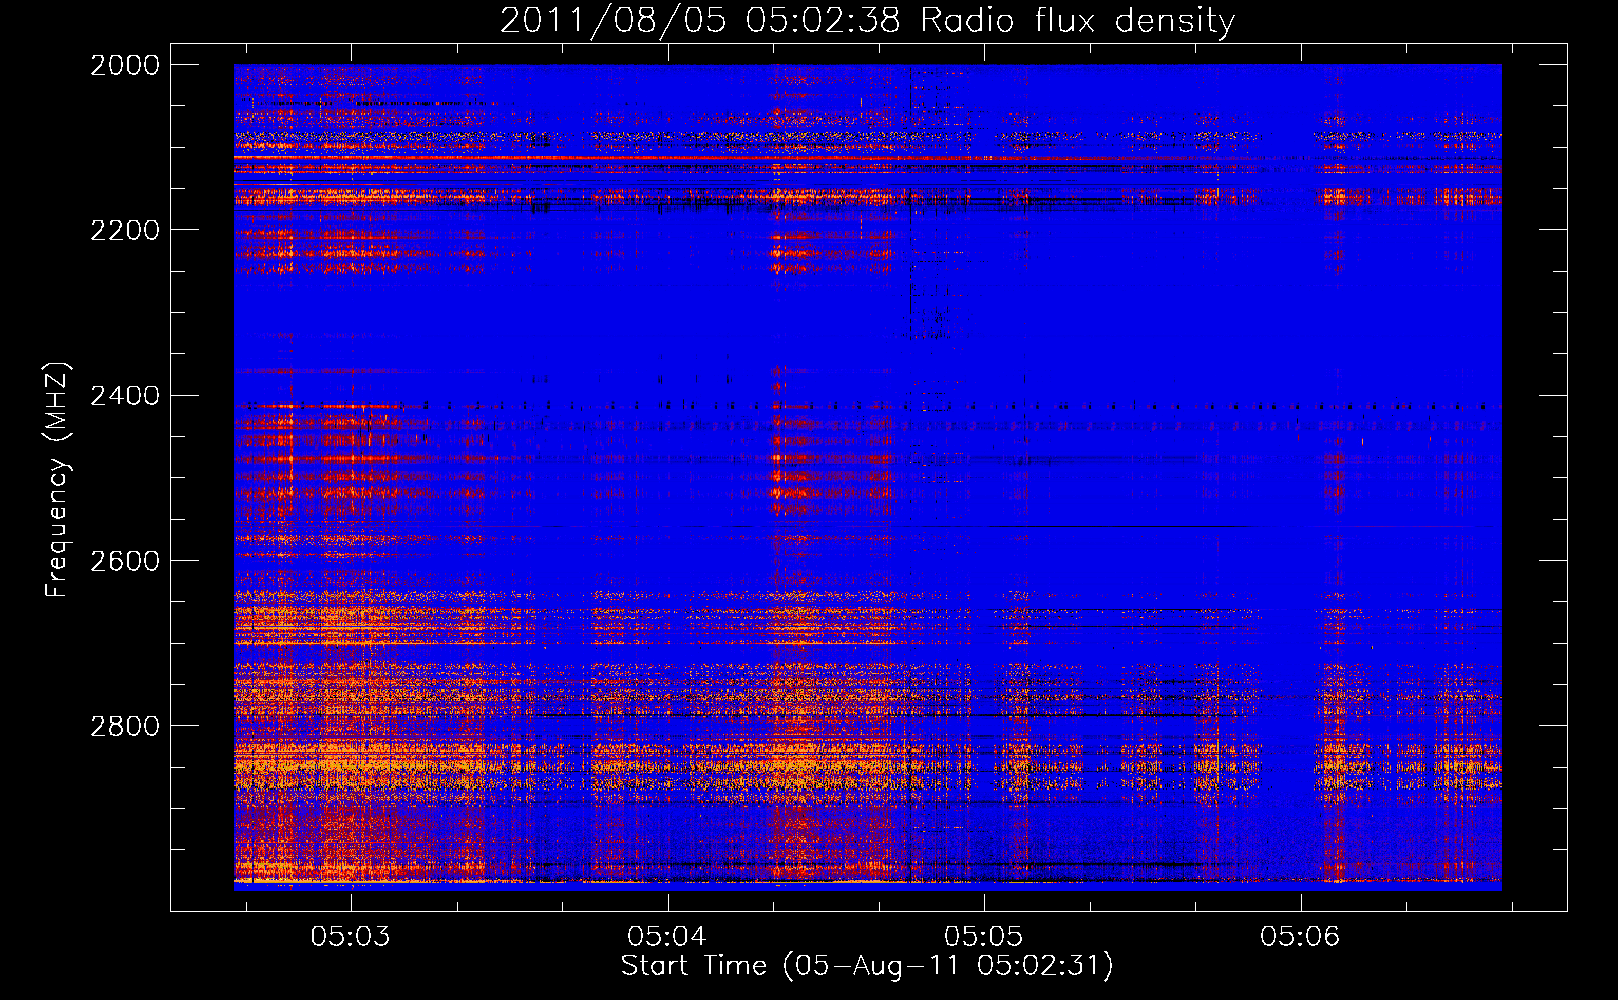Click the 05:03 time tick label
The image size is (1618, 1000).
[x=350, y=937]
